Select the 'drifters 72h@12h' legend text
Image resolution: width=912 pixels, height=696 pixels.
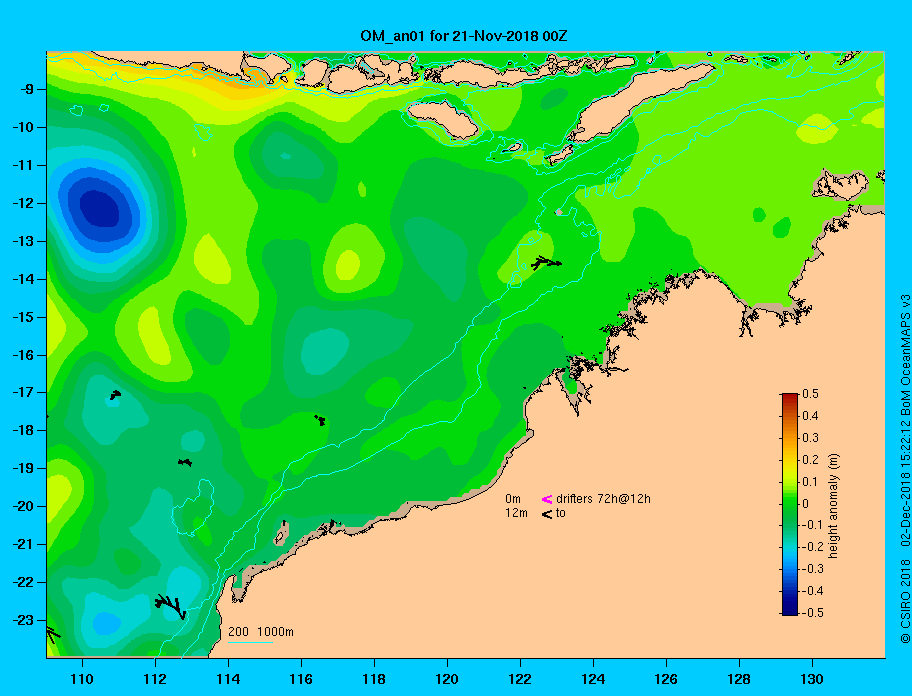pos(603,499)
